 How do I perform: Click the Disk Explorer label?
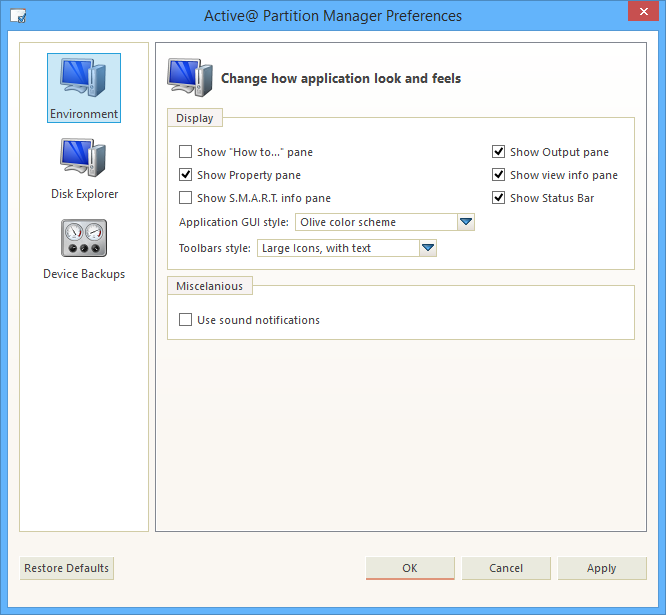(85, 194)
